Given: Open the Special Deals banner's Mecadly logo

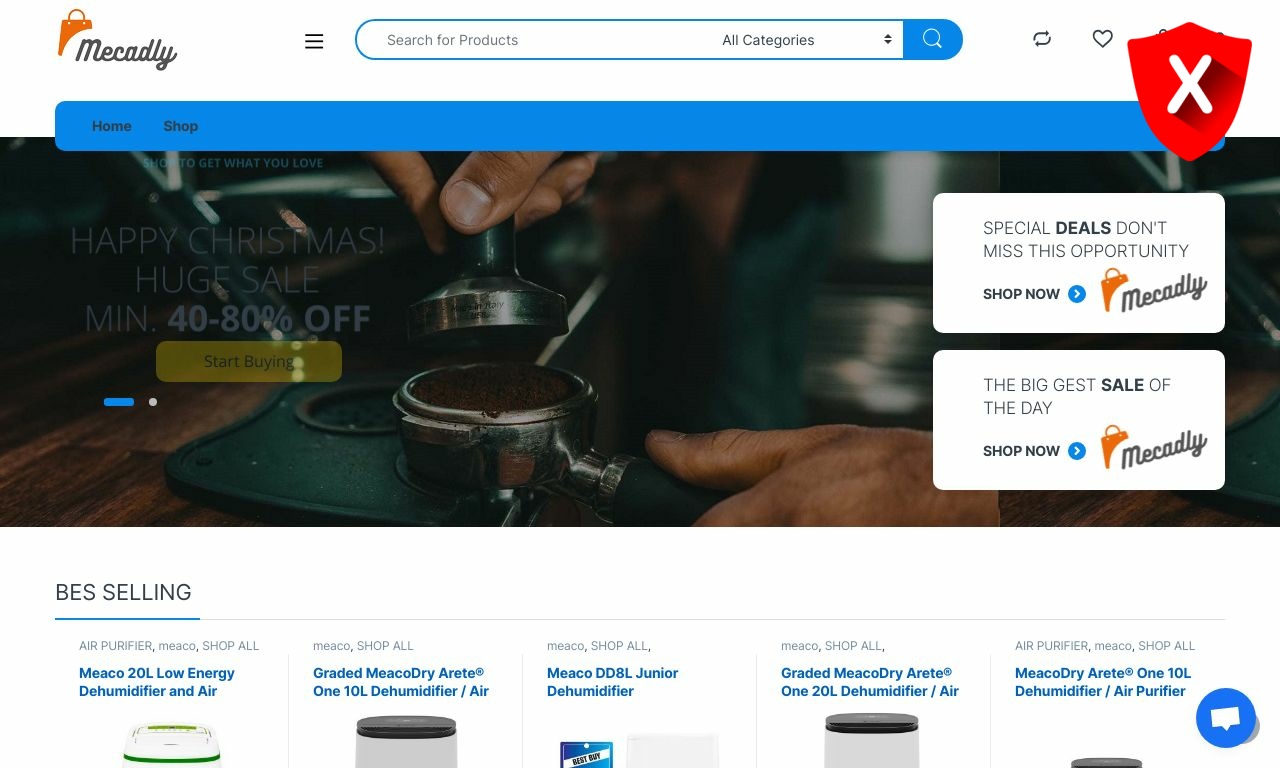Looking at the screenshot, I should point(1153,290).
